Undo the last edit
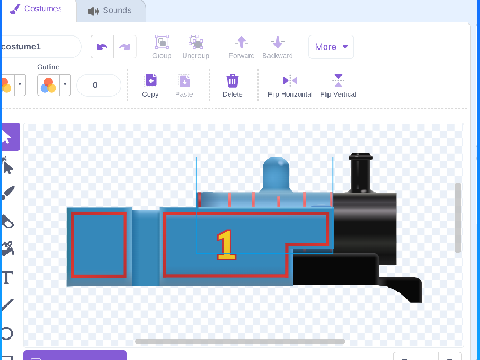Image resolution: width=480 pixels, height=360 pixels. point(102,47)
